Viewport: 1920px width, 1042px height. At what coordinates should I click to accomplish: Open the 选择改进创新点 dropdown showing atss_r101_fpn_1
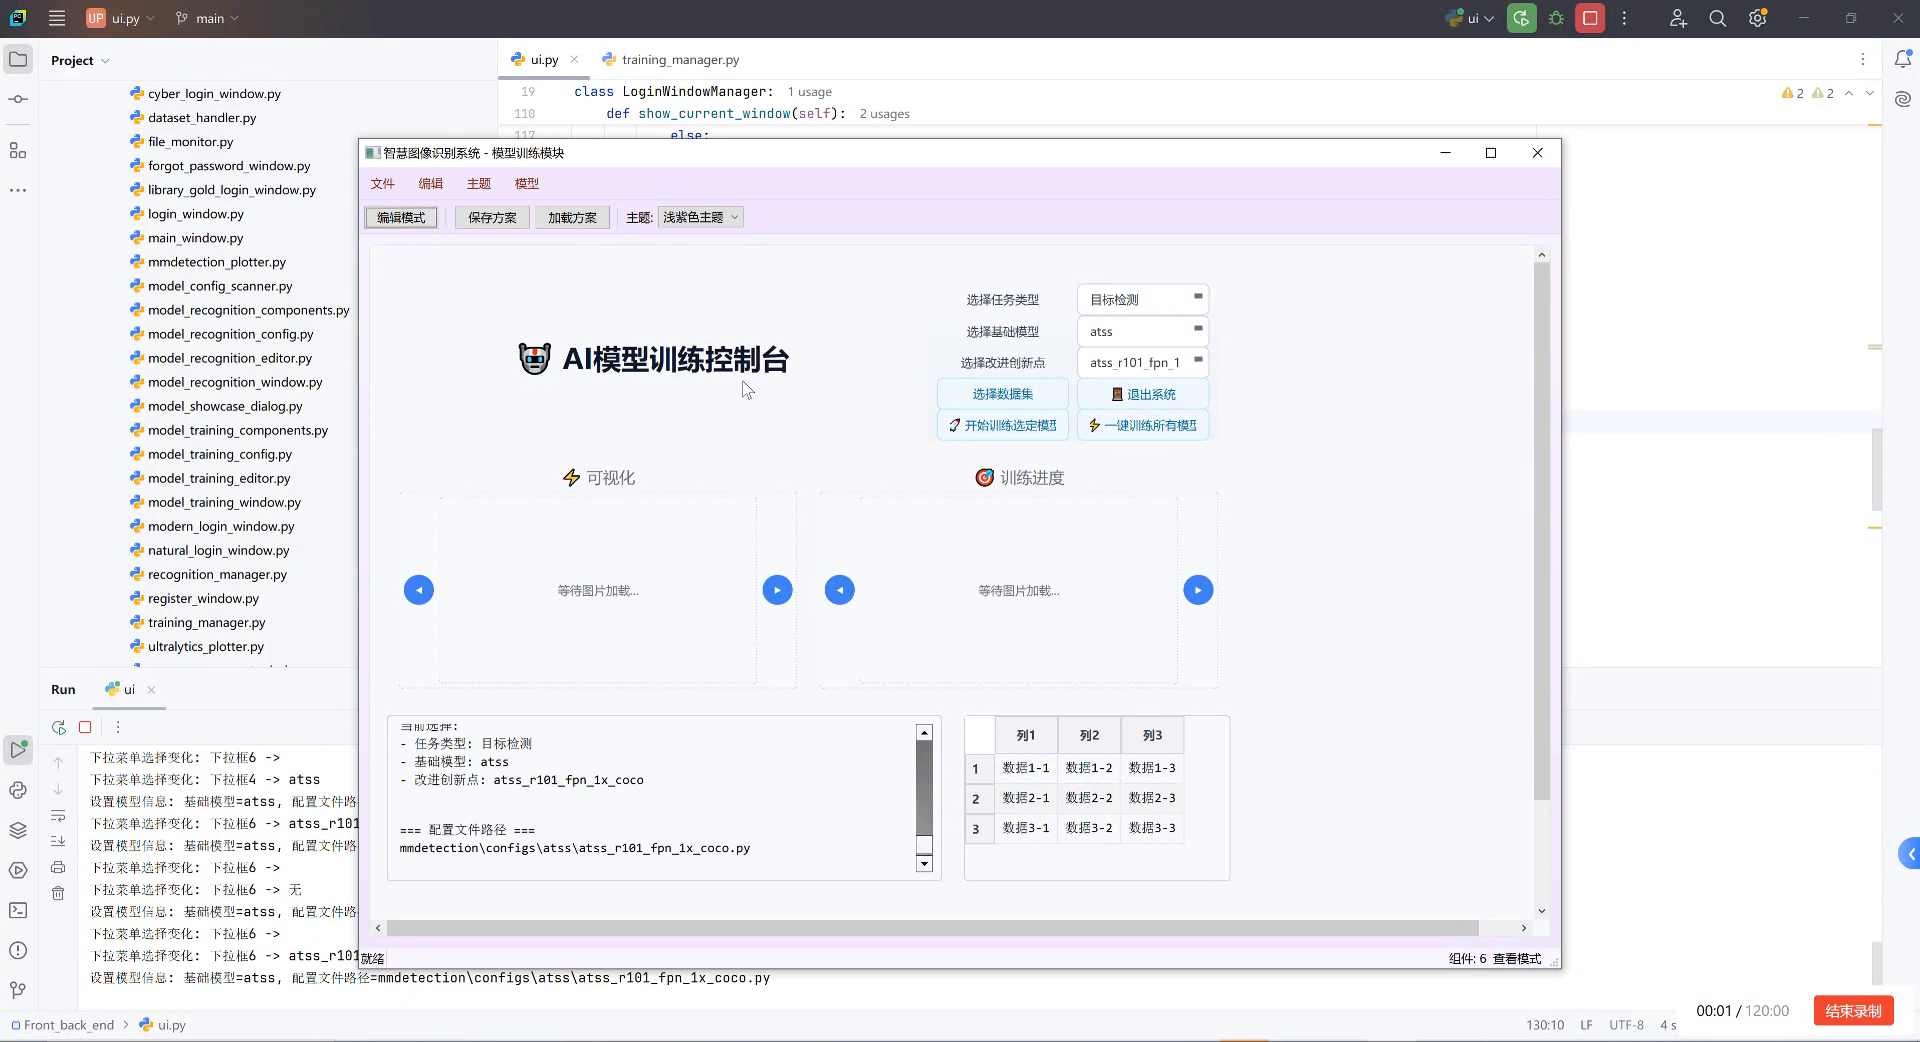[1143, 362]
